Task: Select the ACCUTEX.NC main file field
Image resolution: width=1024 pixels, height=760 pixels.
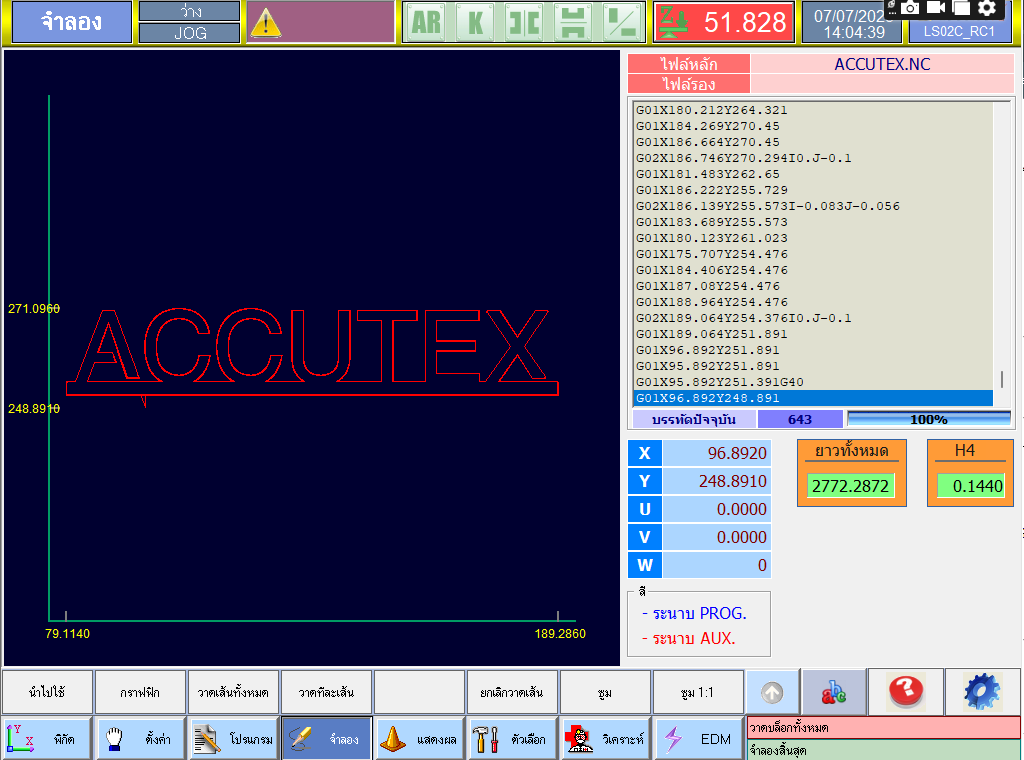Action: pos(882,64)
